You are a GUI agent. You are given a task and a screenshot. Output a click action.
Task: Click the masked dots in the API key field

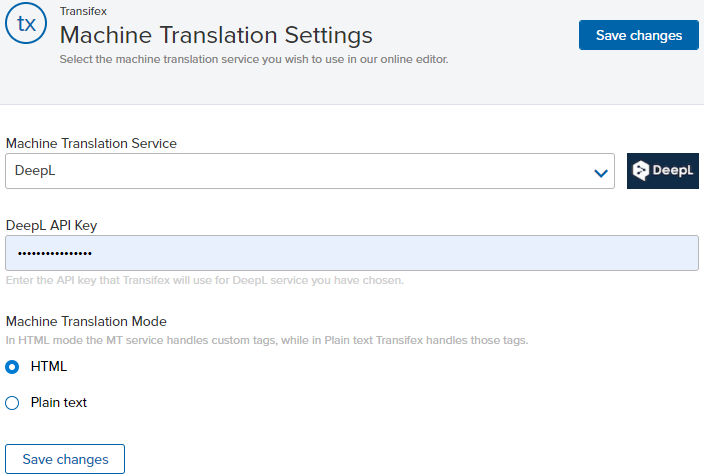click(x=55, y=254)
